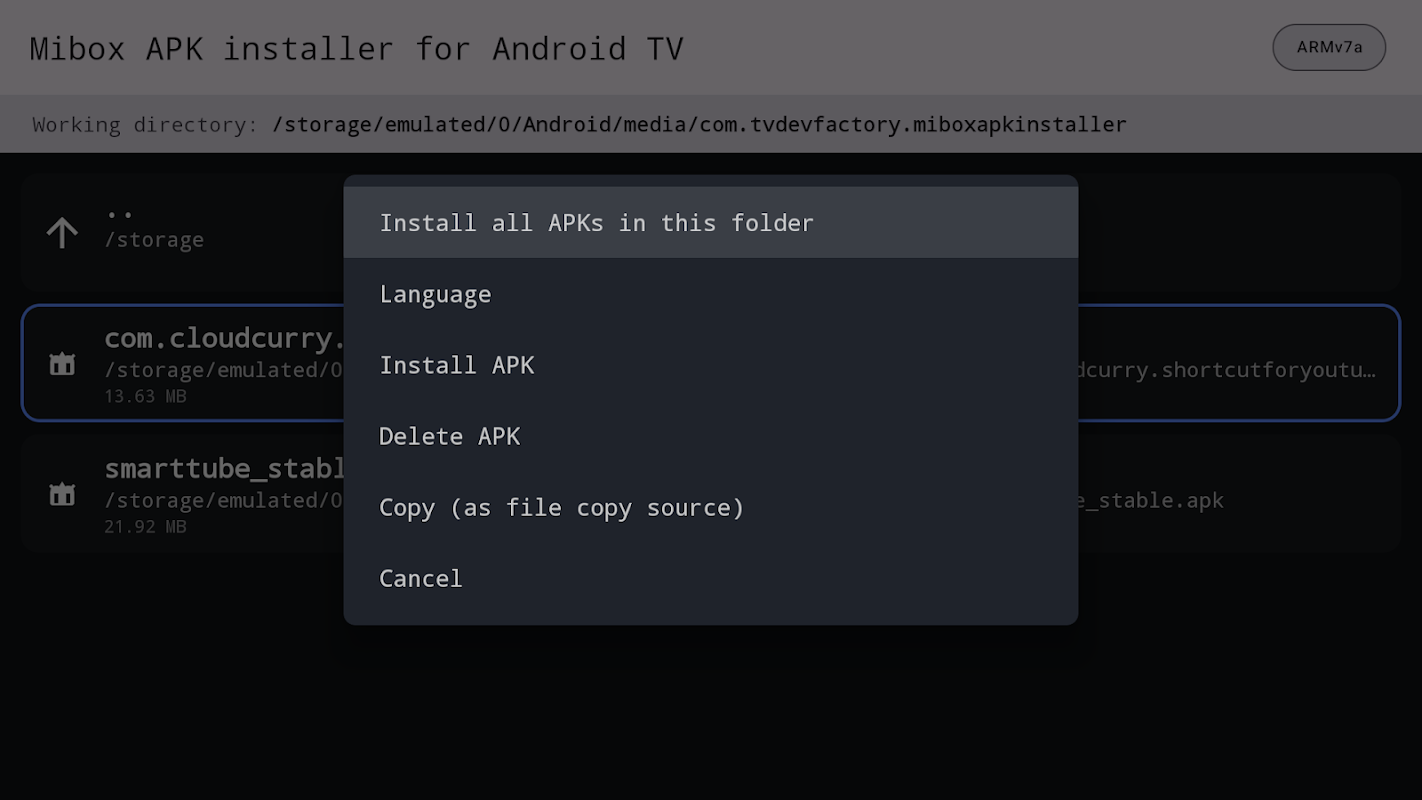
Task: Select the com.cloudcurry APK file name
Action: coord(224,338)
